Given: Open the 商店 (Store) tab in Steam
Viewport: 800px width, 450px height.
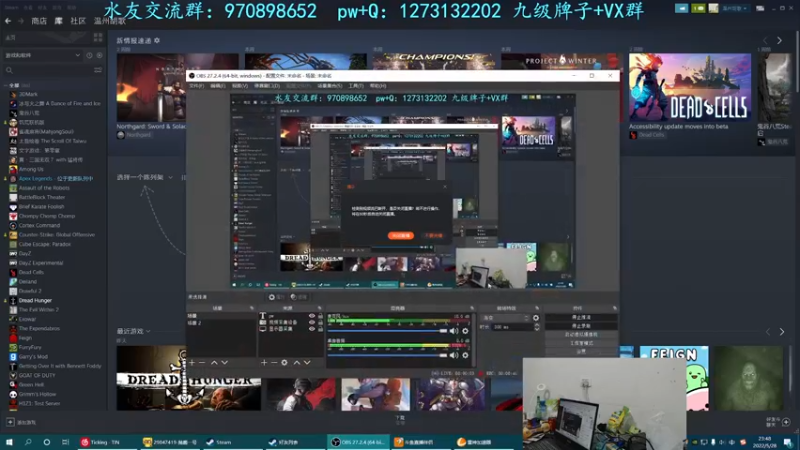Looking at the screenshot, I should tap(39, 21).
